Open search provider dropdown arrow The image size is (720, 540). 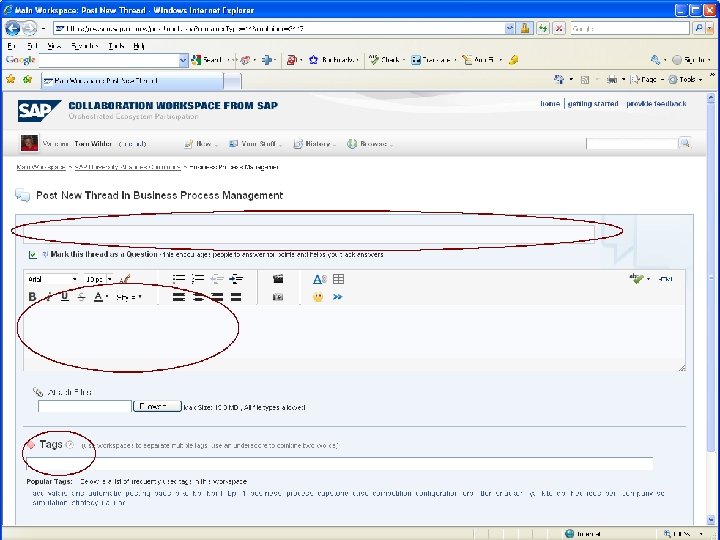coord(710,28)
